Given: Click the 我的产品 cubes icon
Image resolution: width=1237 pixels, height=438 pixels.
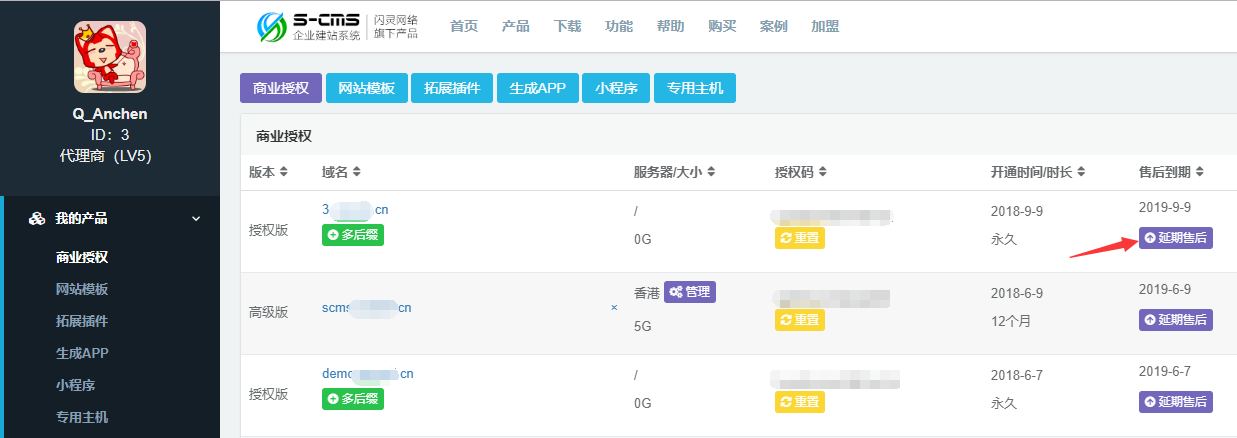Looking at the screenshot, I should [x=37, y=218].
